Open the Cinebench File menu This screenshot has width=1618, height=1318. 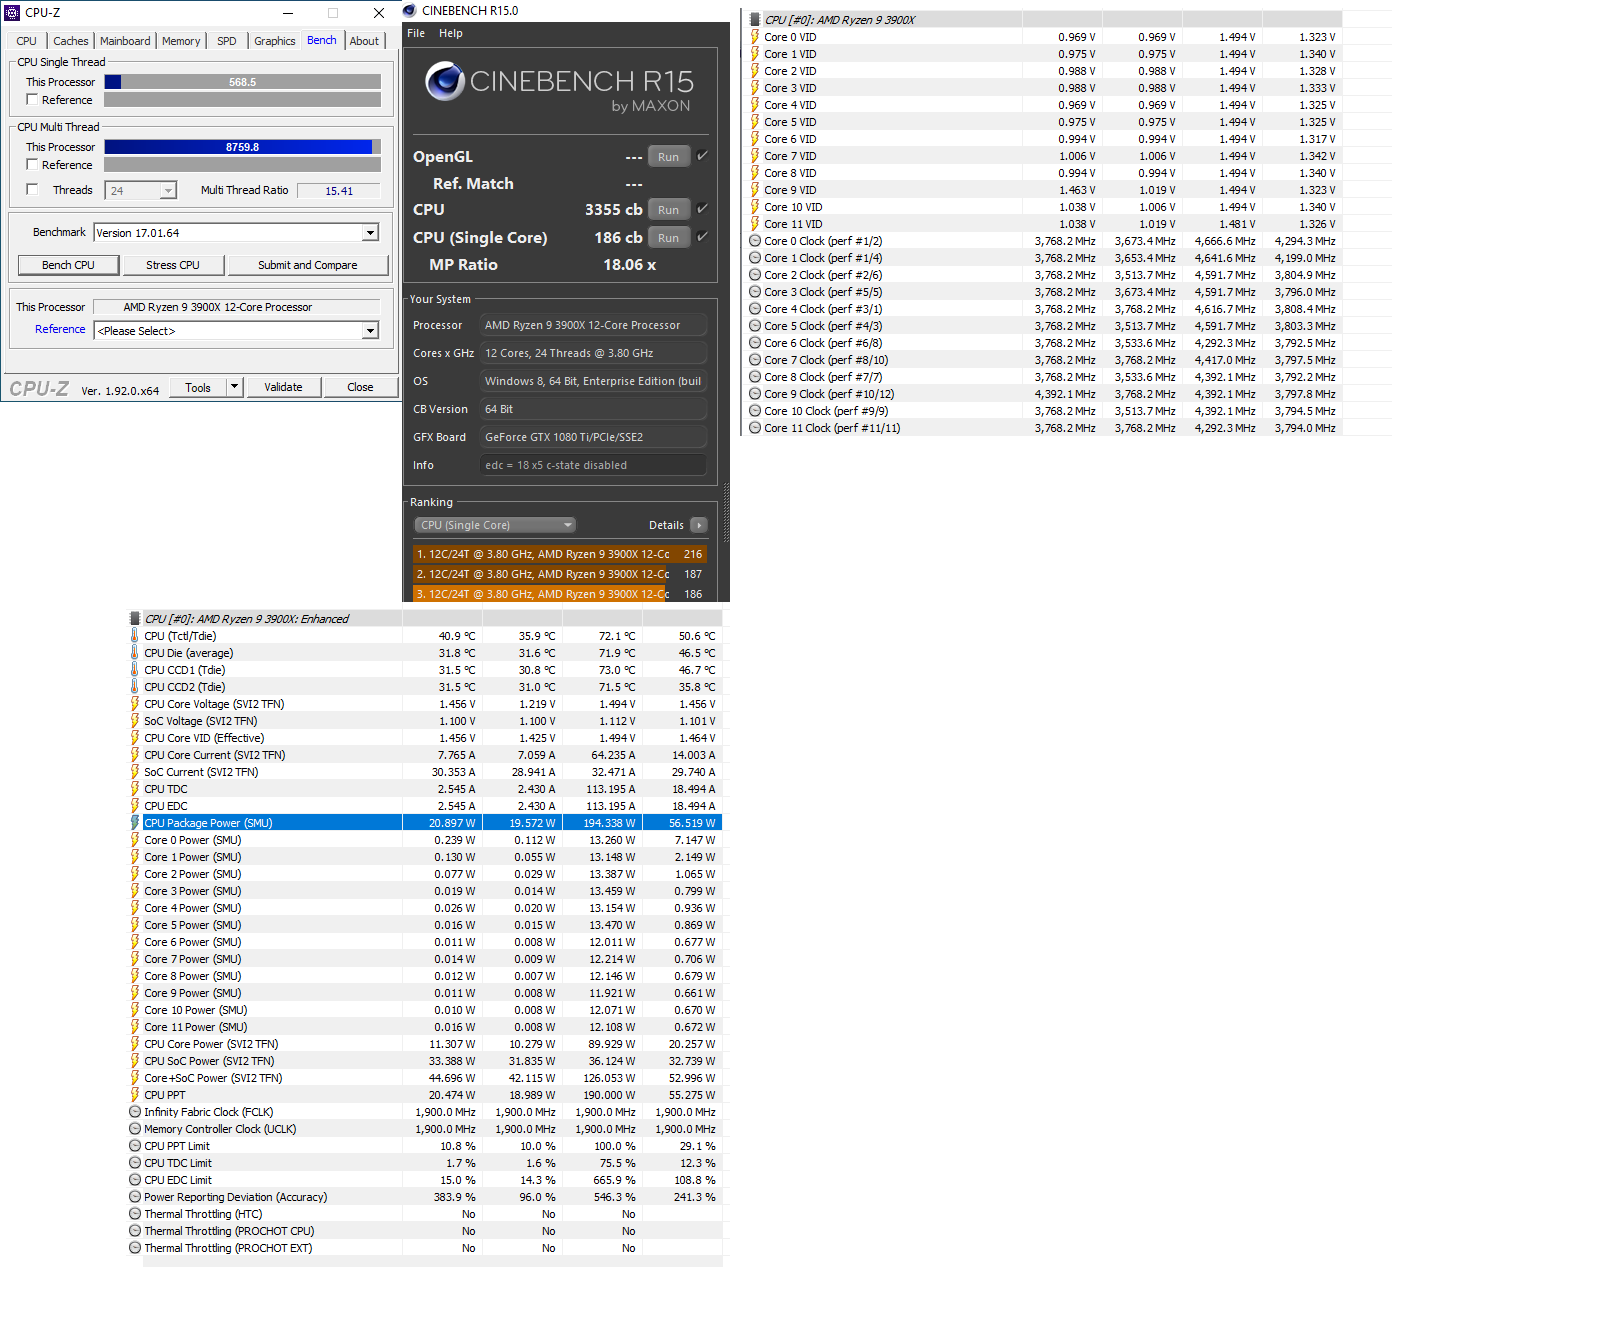coord(416,33)
